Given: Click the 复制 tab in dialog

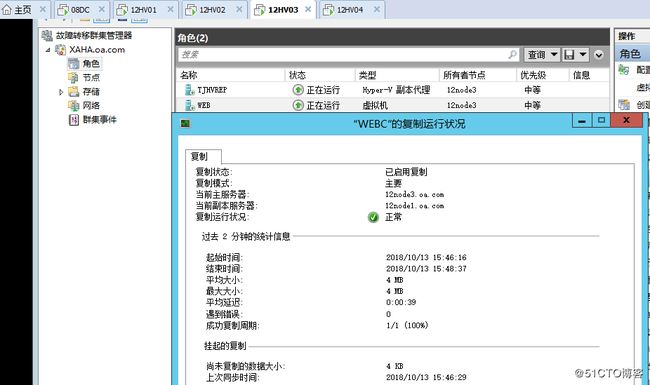Looking at the screenshot, I should [203, 157].
